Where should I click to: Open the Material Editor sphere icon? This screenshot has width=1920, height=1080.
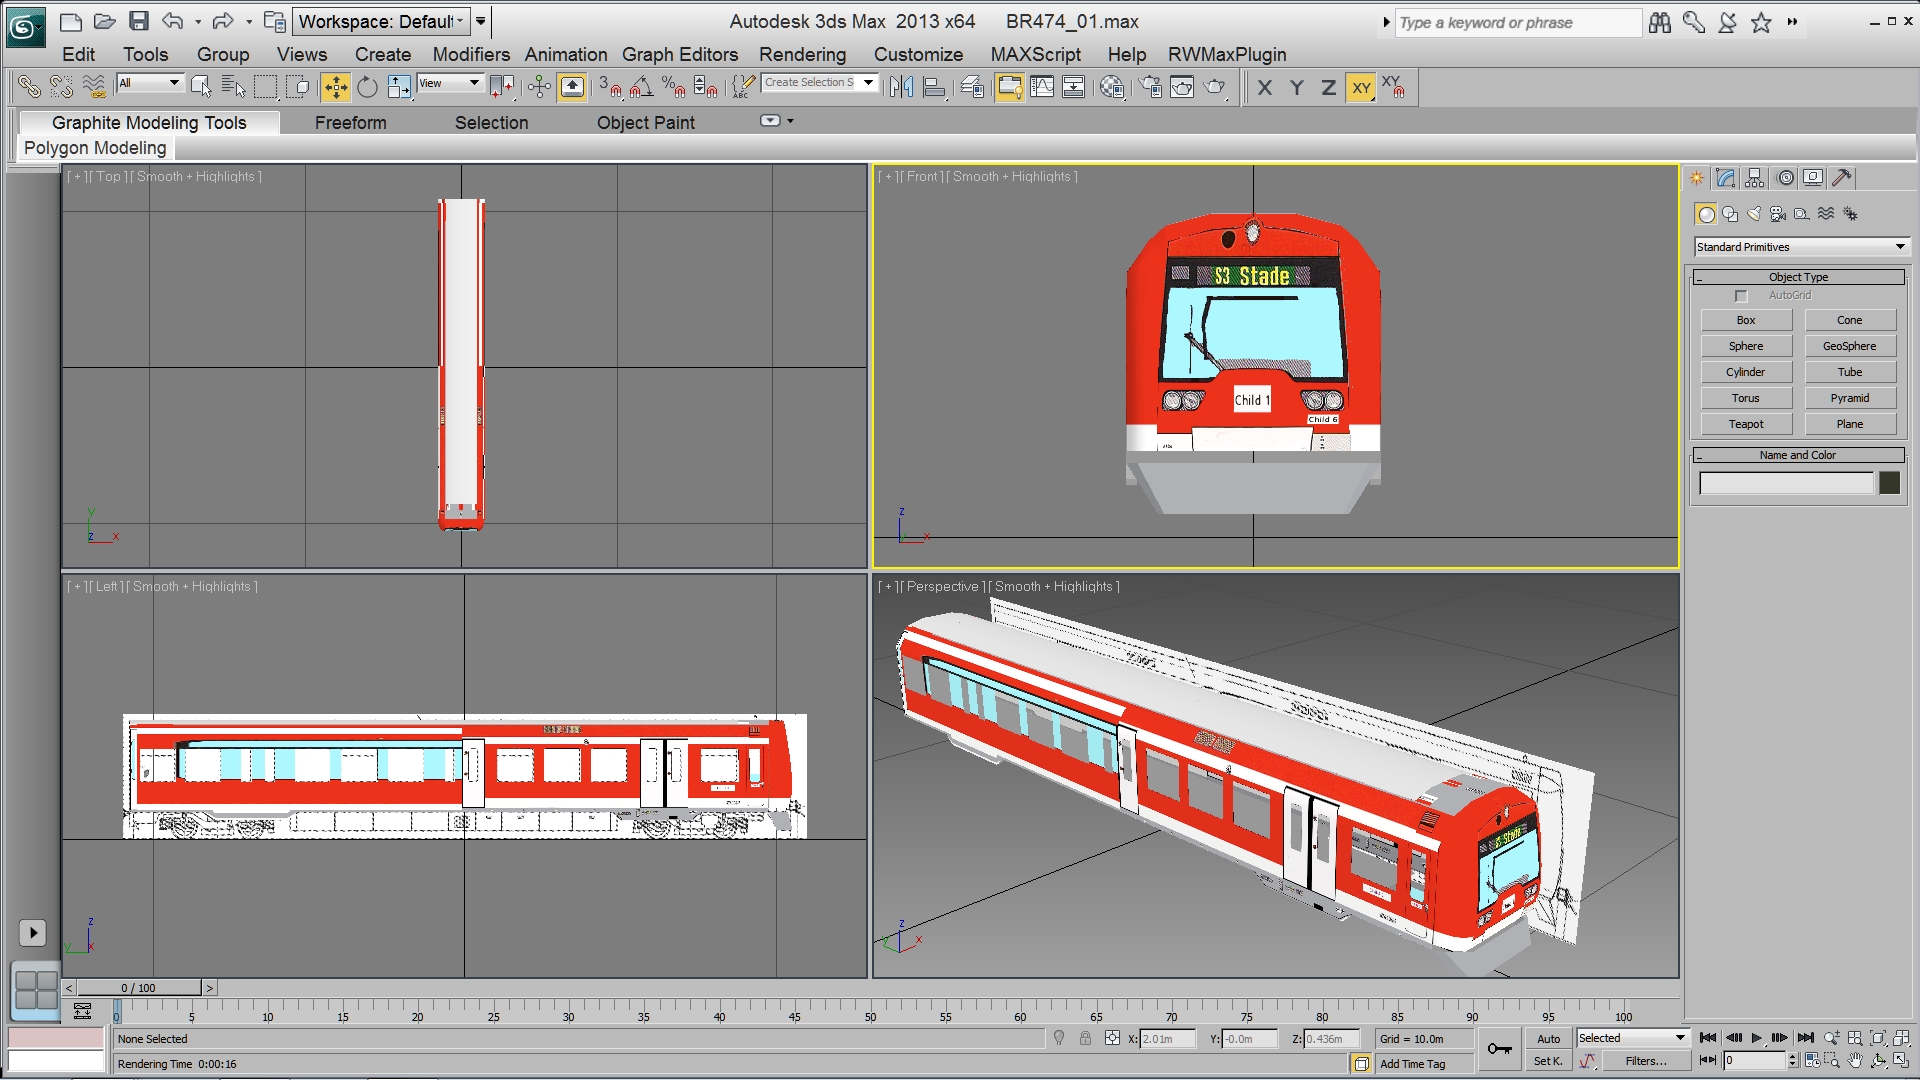[x=1111, y=88]
